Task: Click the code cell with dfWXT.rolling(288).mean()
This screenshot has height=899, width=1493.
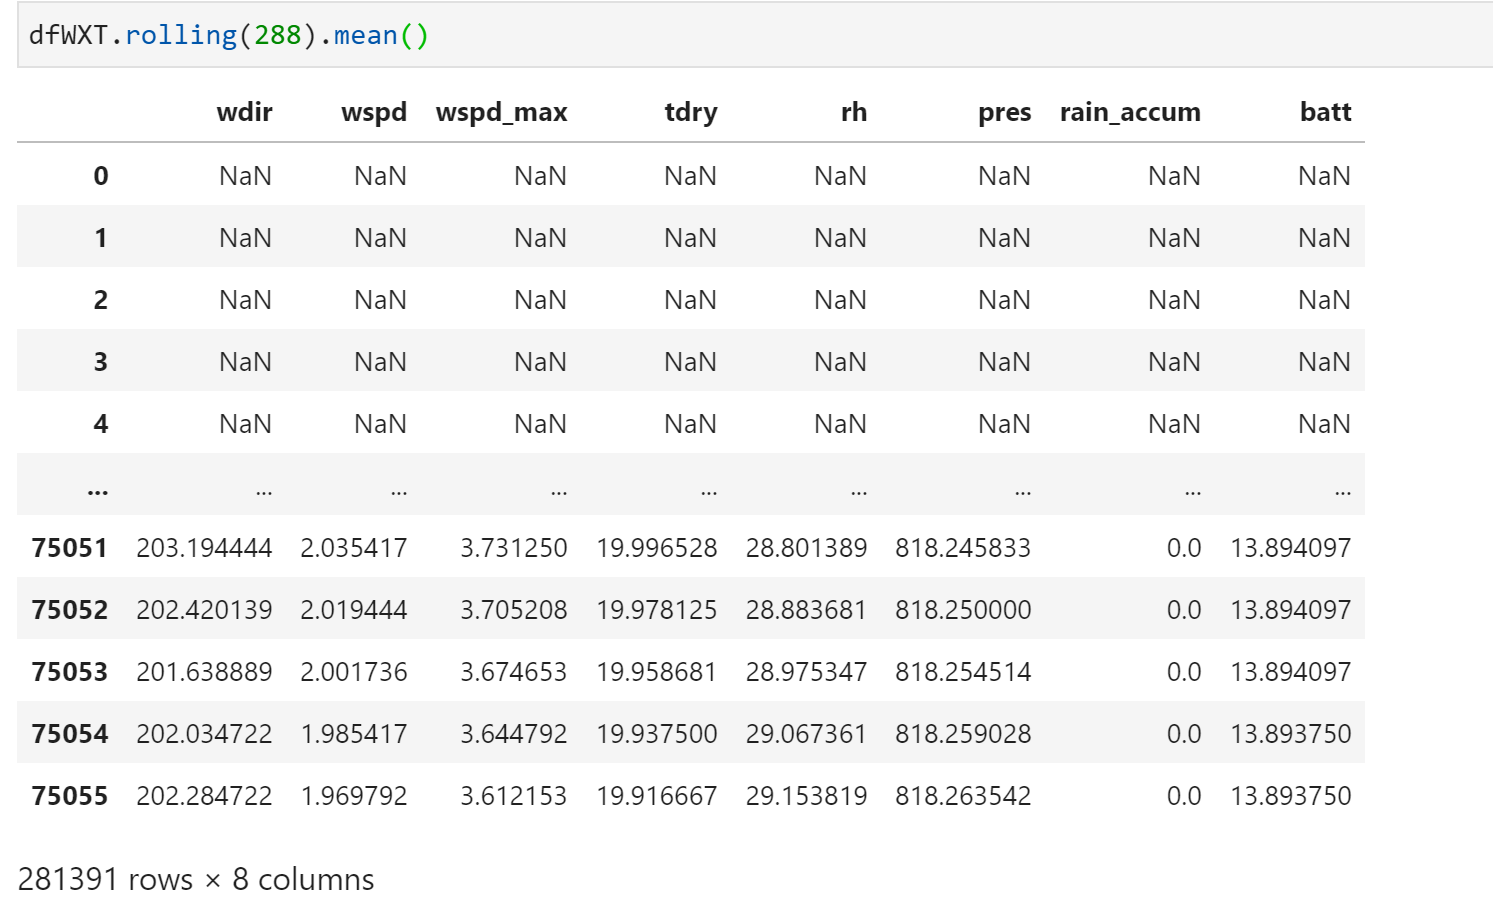Action: (x=755, y=35)
